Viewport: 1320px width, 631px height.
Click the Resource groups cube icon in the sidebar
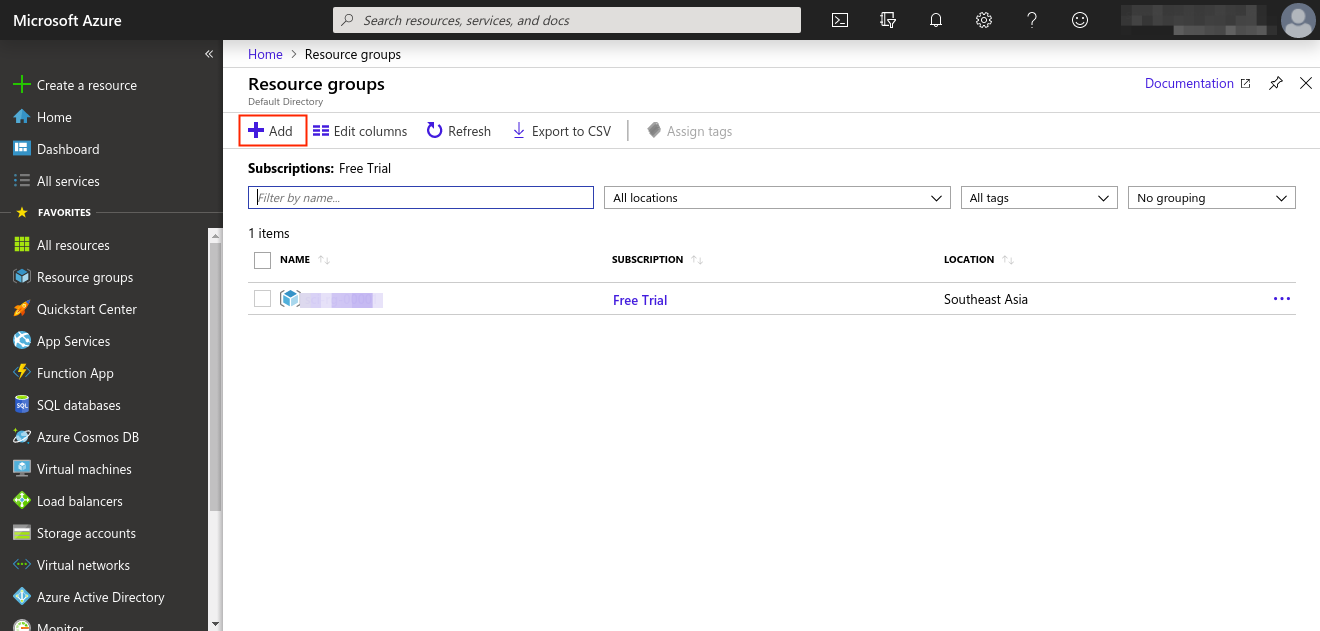click(21, 277)
